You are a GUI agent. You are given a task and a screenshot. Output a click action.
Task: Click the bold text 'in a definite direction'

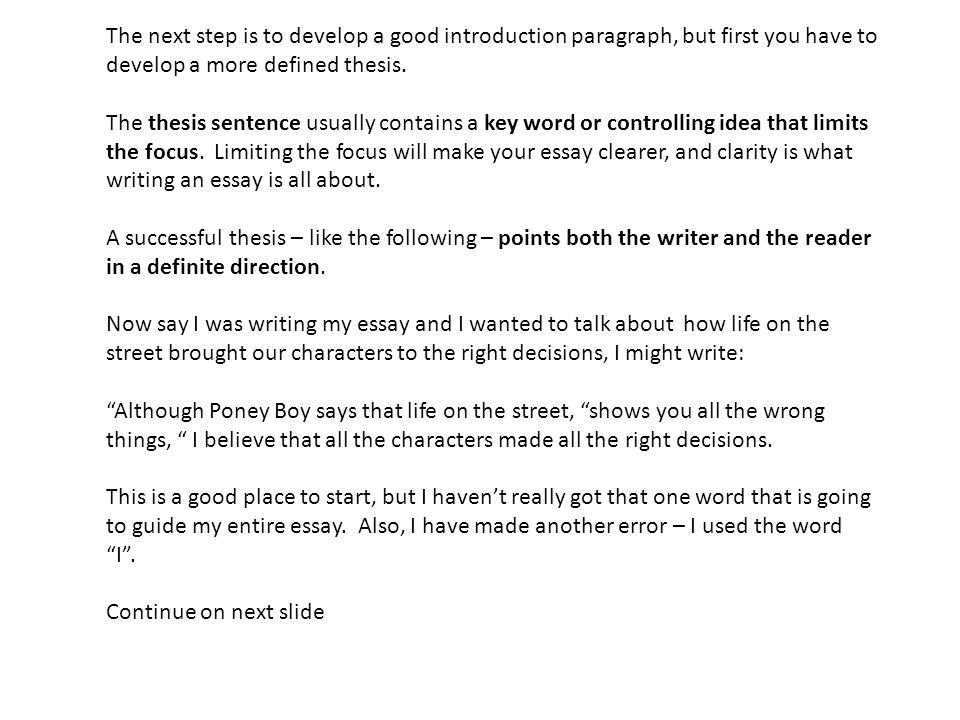[x=213, y=267]
